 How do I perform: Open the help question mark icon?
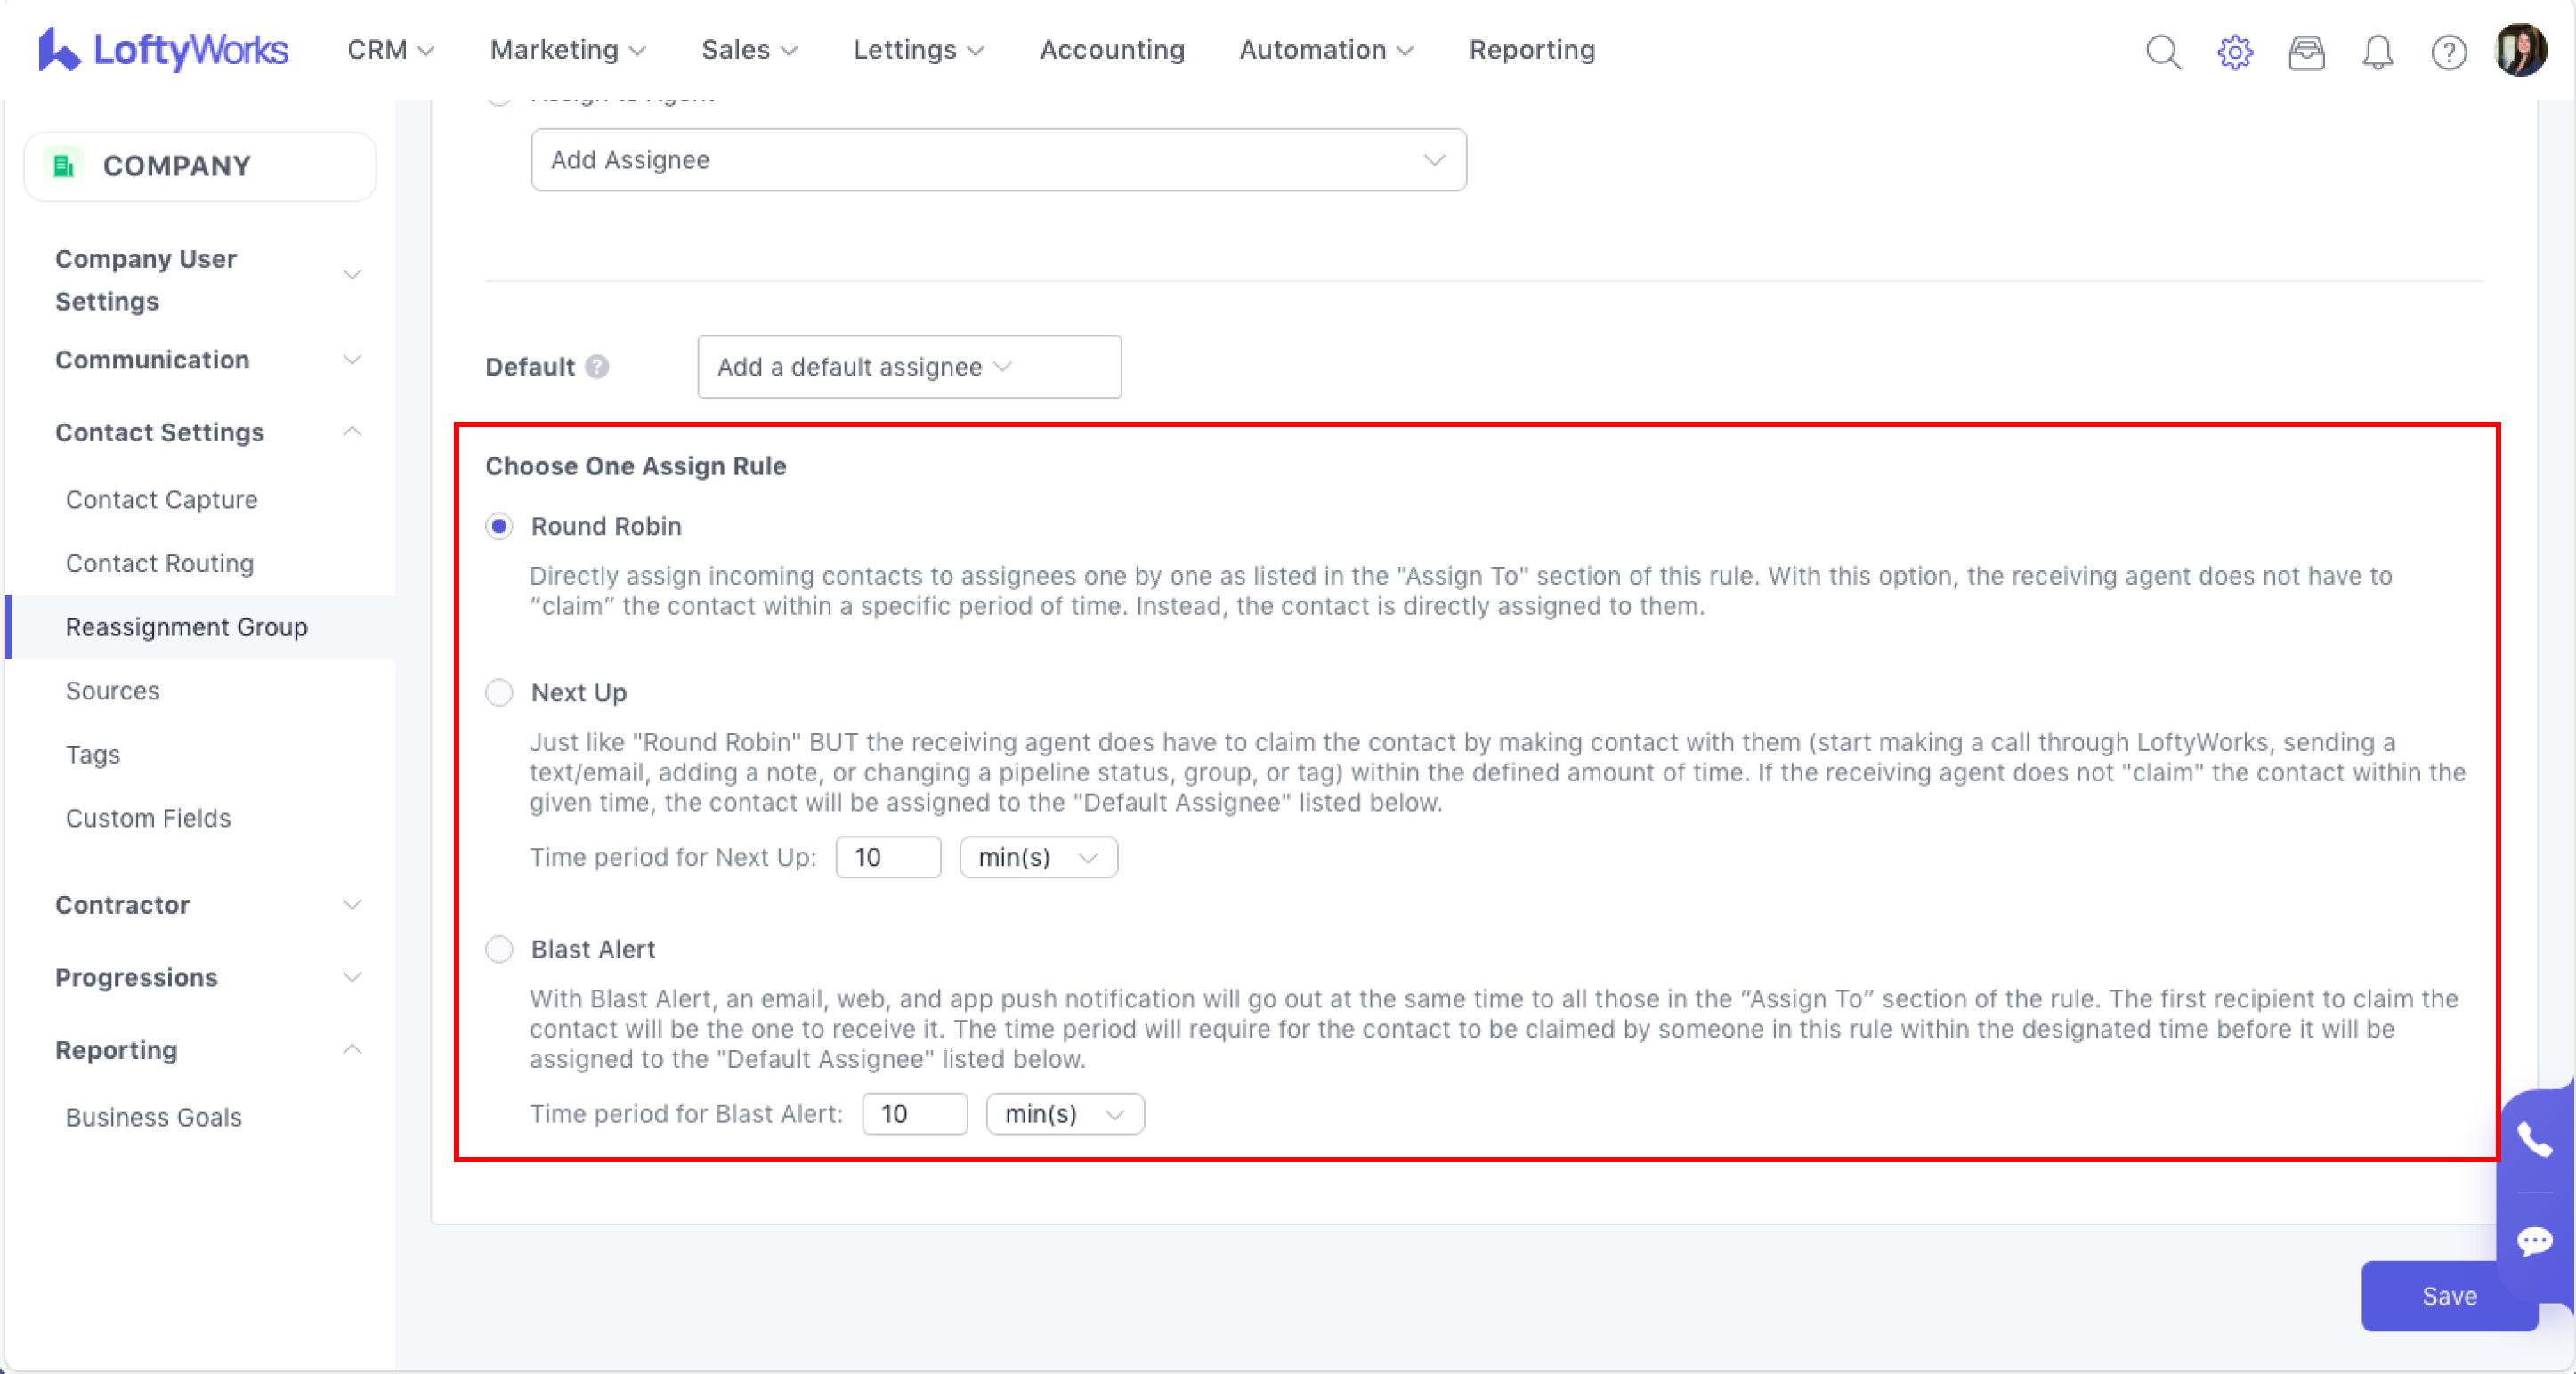coord(2448,51)
